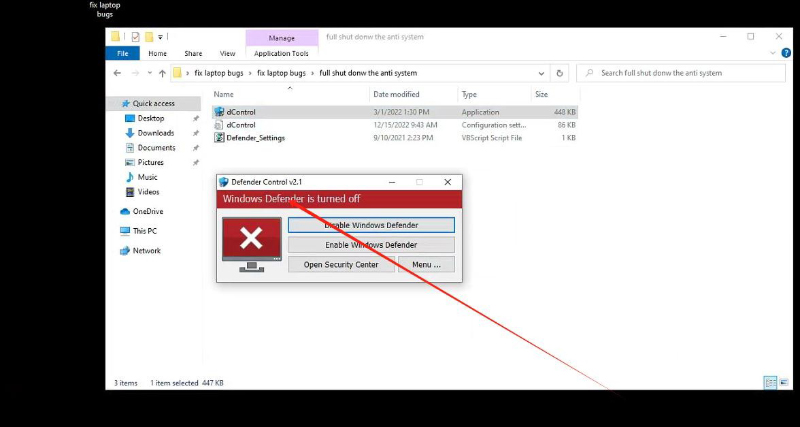
Task: Open the dControl application file
Action: click(x=241, y=111)
